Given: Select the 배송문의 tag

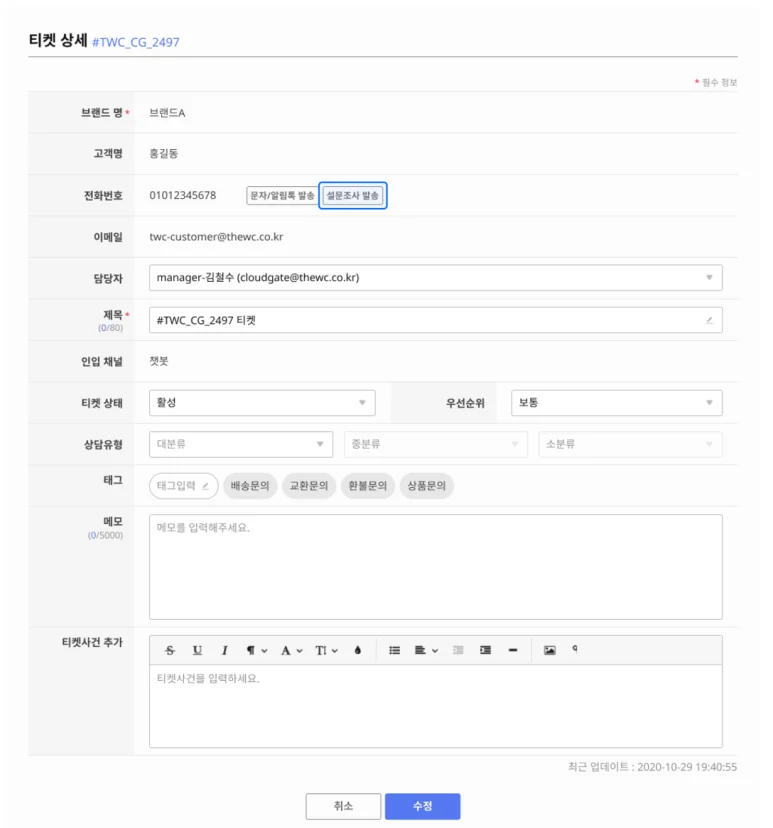Looking at the screenshot, I should (250, 486).
